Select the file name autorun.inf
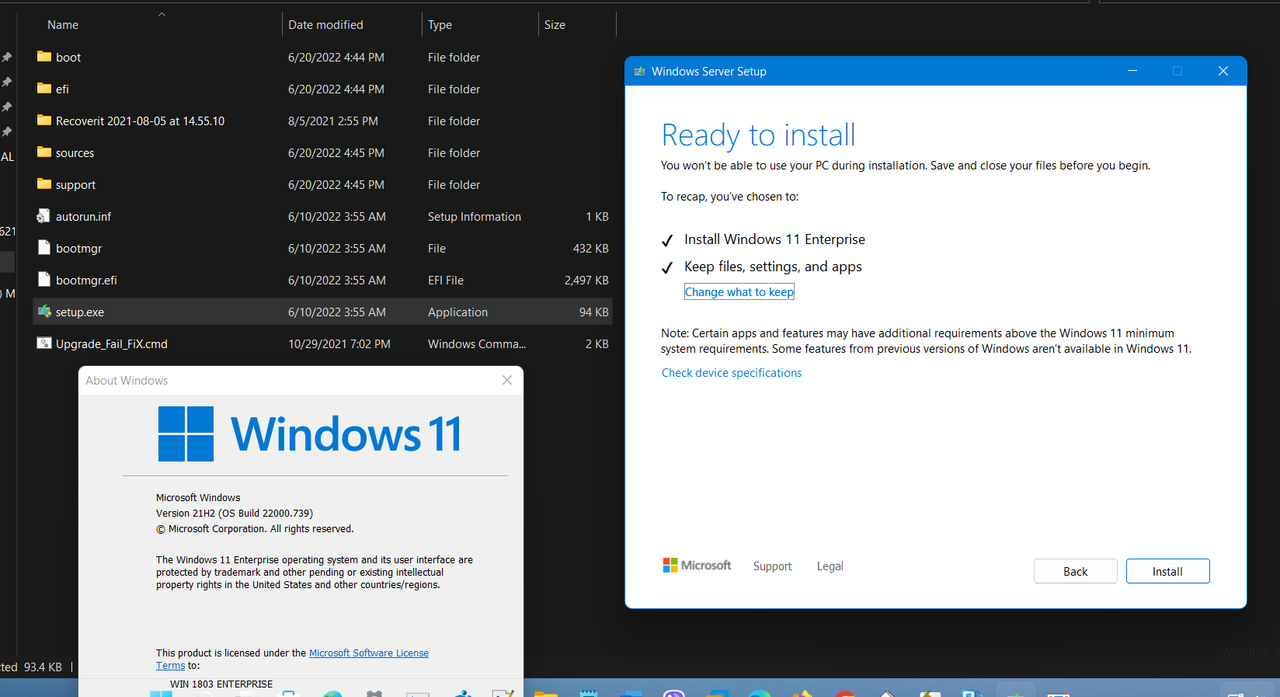Screen dimensions: 1280x697 point(84,216)
